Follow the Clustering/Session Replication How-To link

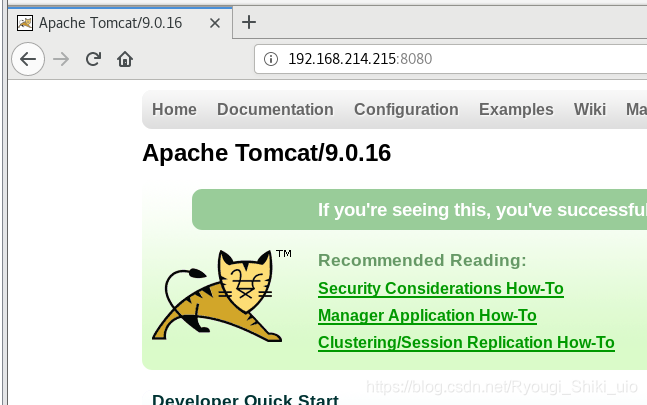click(466, 343)
